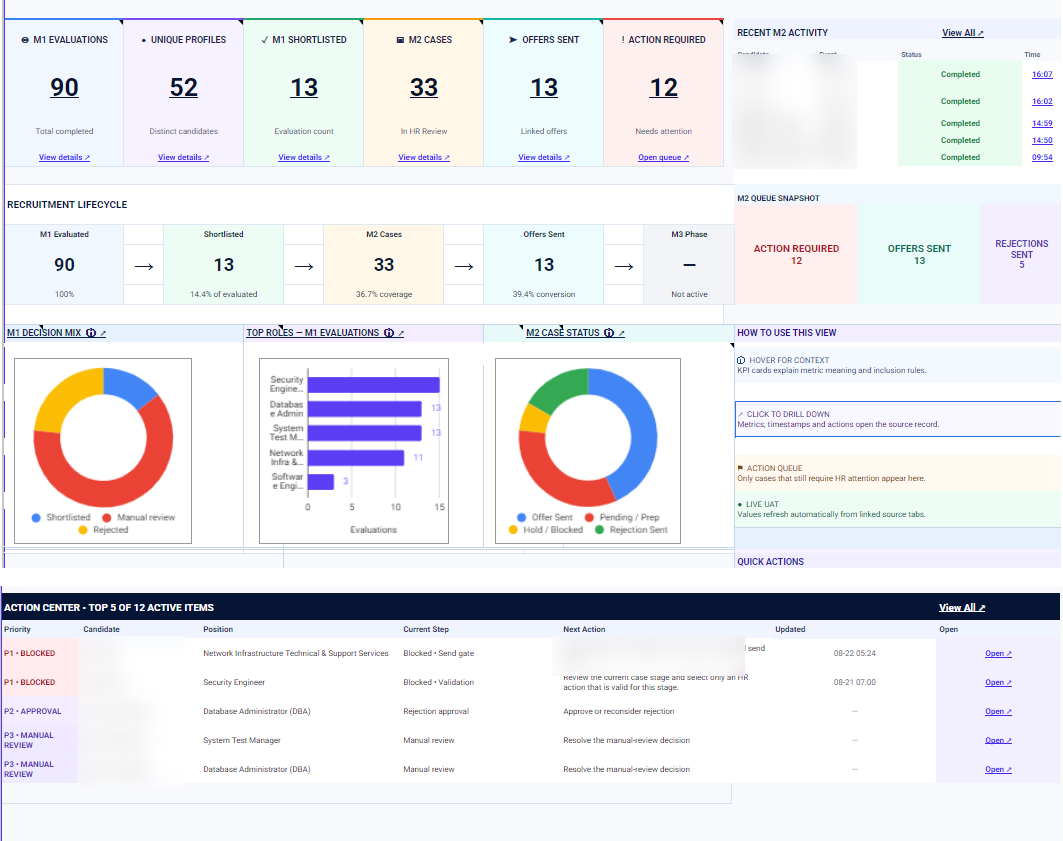This screenshot has width=1063, height=841.
Task: Open the 14:59 activity timestamp
Action: (1042, 123)
